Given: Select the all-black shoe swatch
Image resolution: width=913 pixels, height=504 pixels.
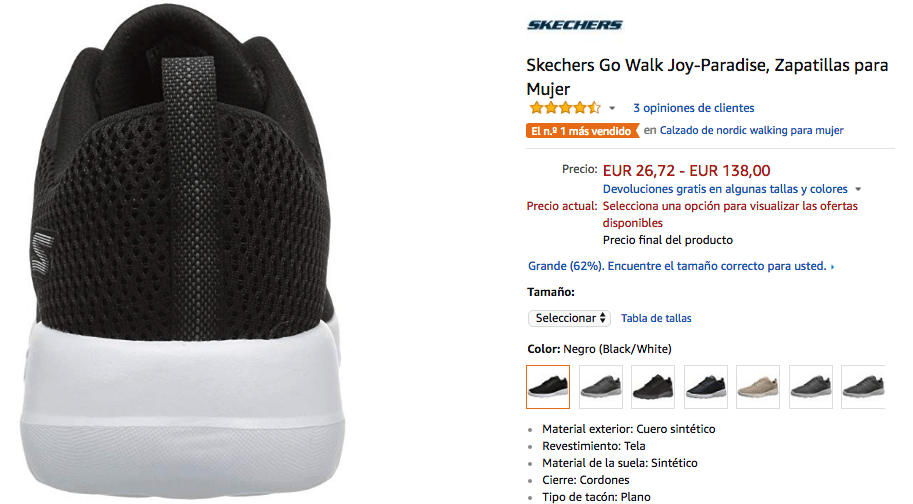Looking at the screenshot, I should tap(653, 387).
